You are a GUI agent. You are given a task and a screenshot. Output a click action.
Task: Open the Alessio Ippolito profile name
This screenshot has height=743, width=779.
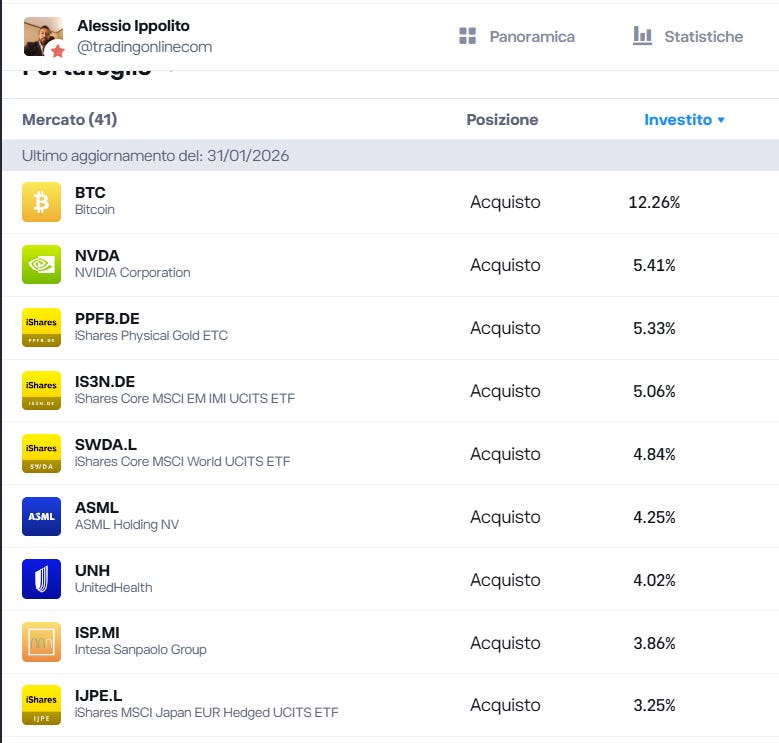133,26
